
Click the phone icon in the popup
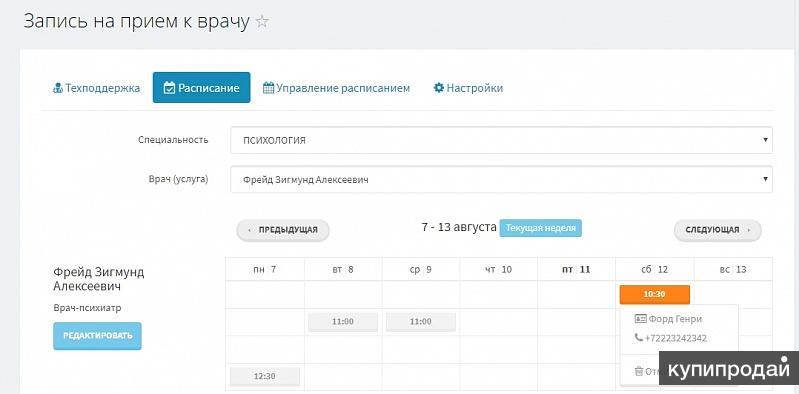click(x=639, y=338)
